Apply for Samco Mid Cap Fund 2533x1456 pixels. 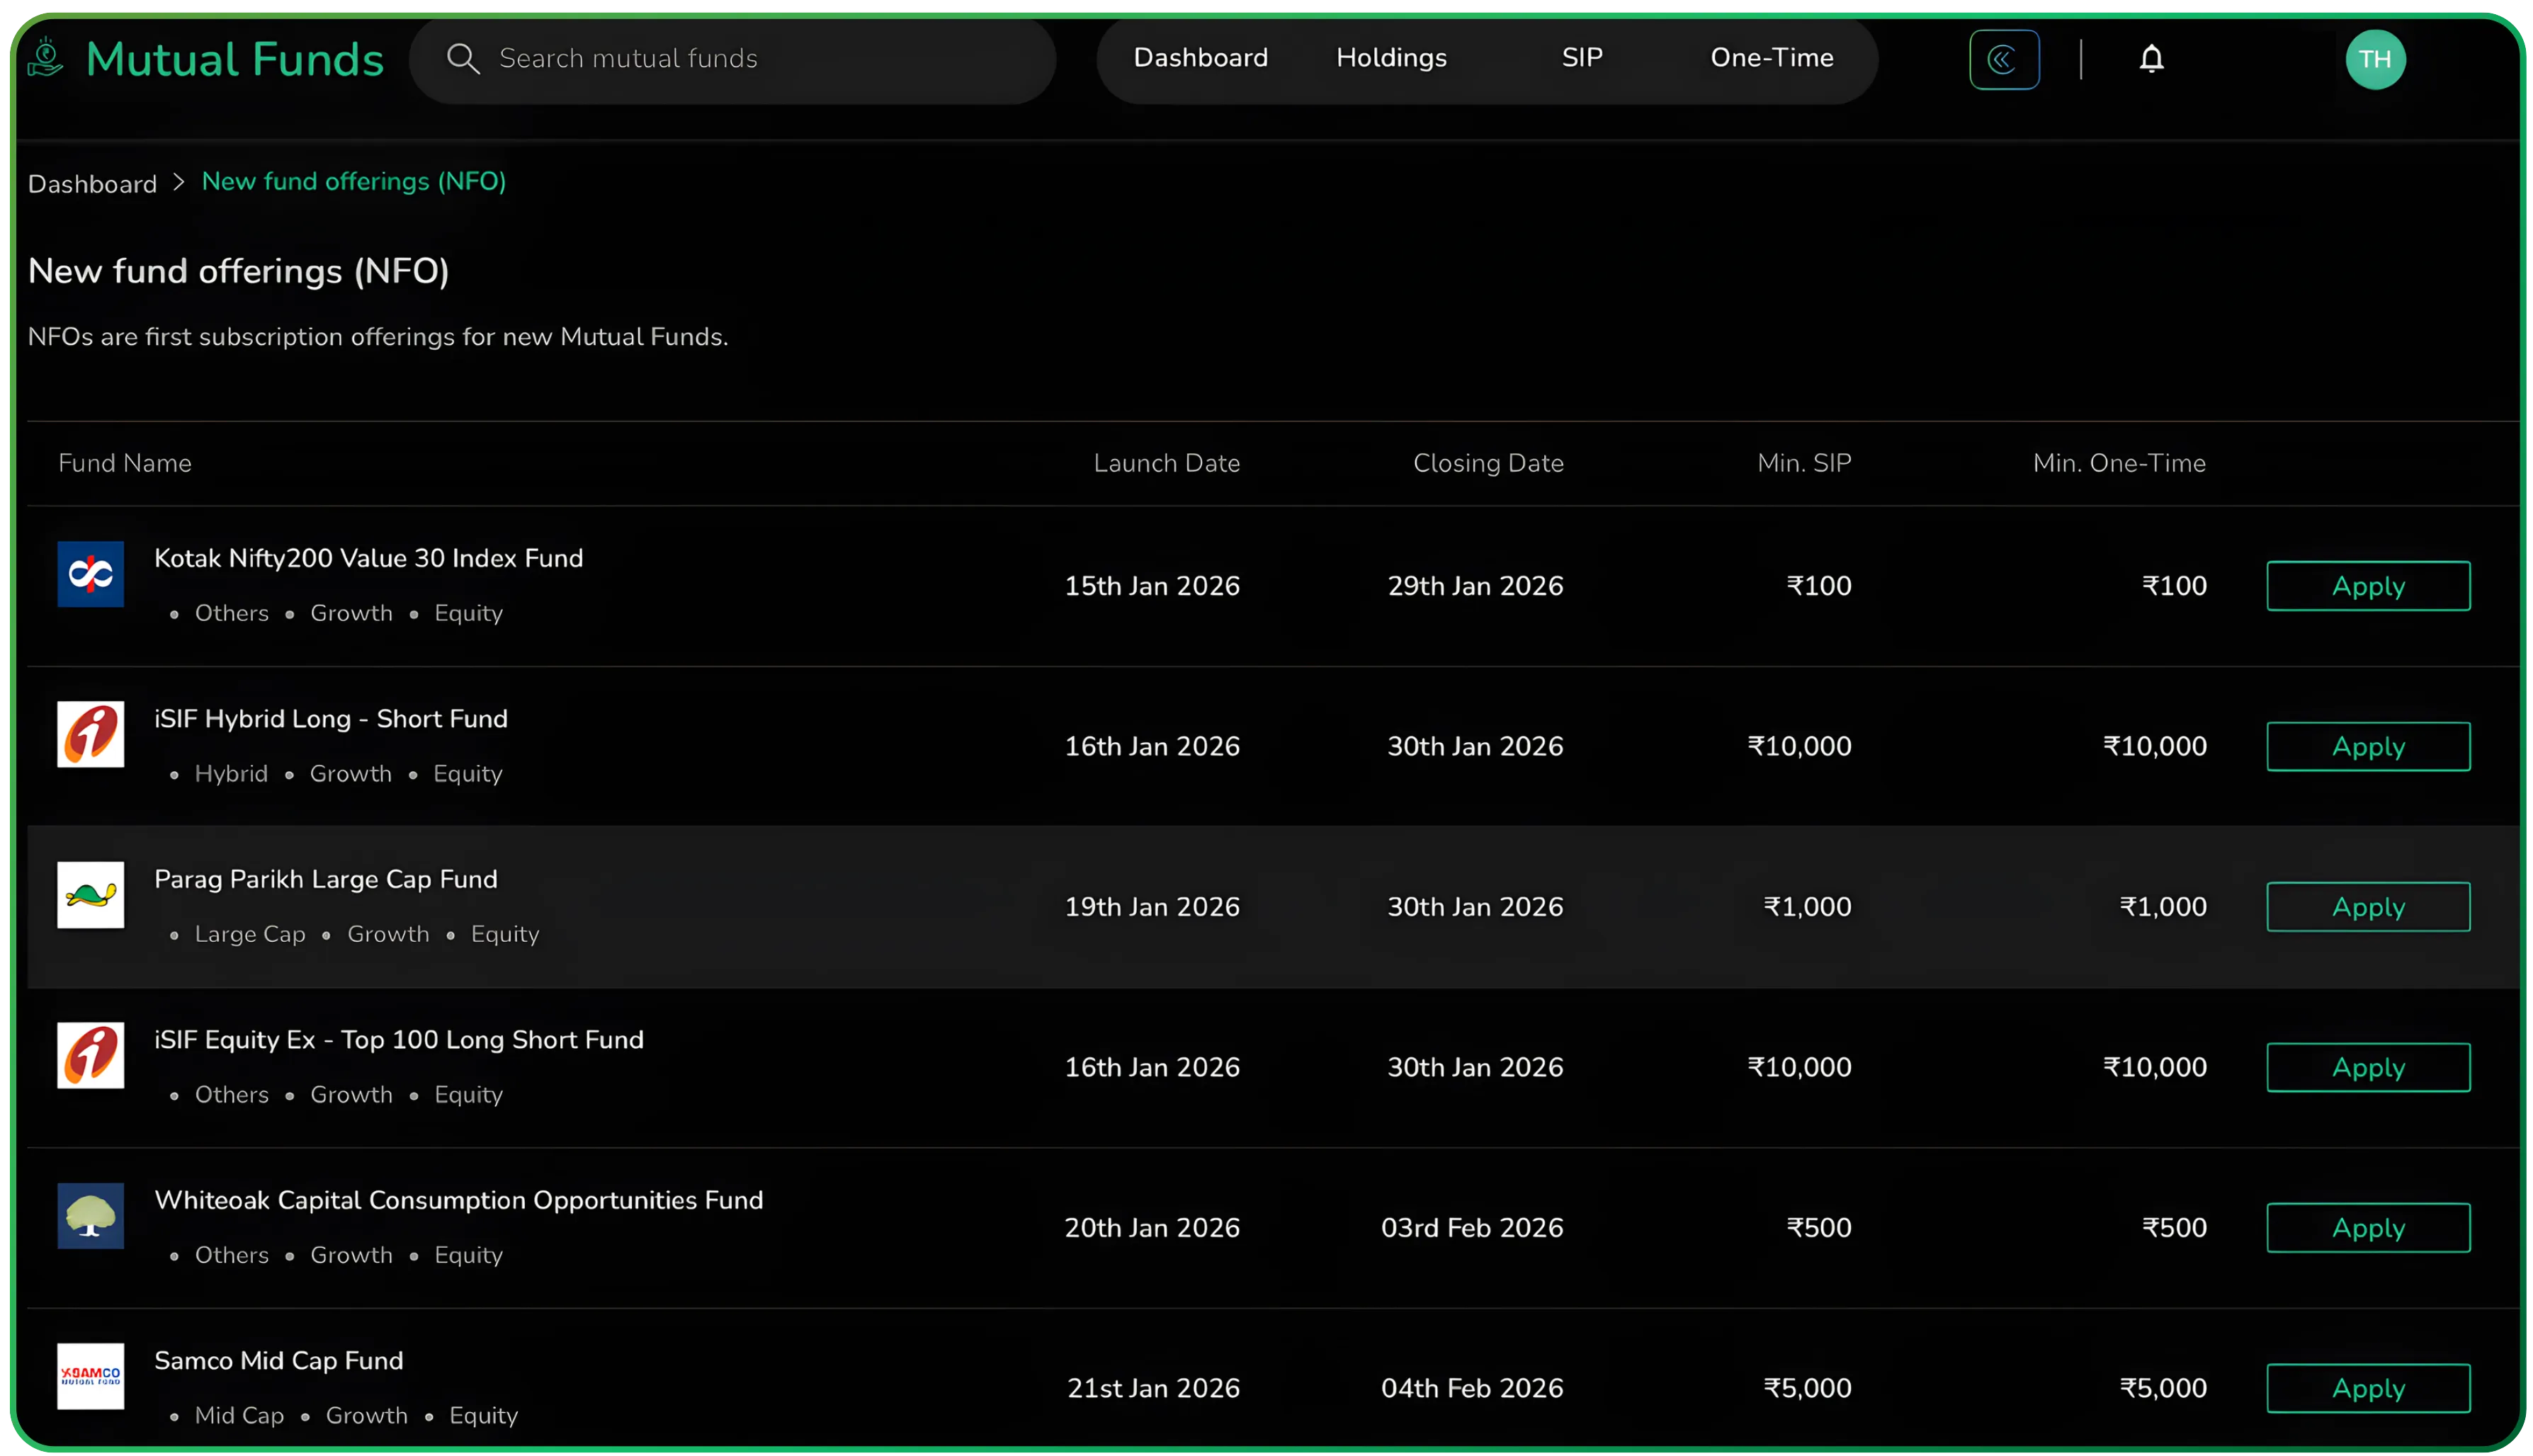[x=2367, y=1388]
